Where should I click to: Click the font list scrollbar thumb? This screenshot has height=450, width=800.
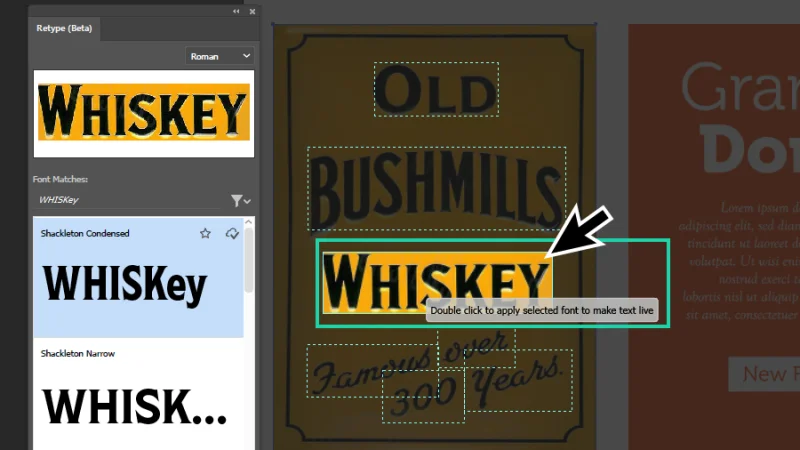tap(249, 260)
